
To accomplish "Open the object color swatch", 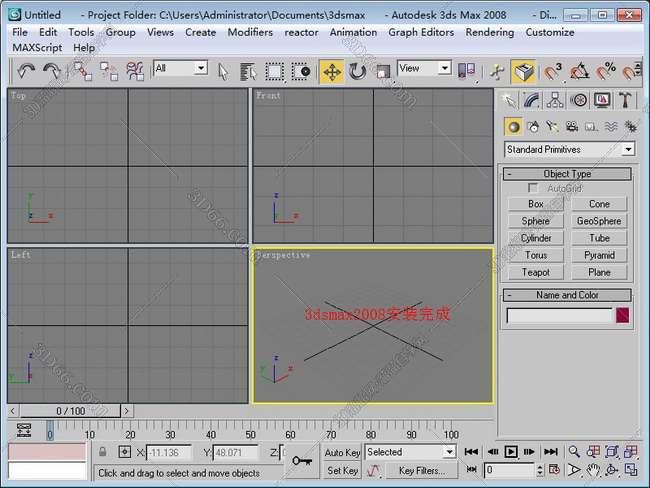I will pyautogui.click(x=623, y=316).
